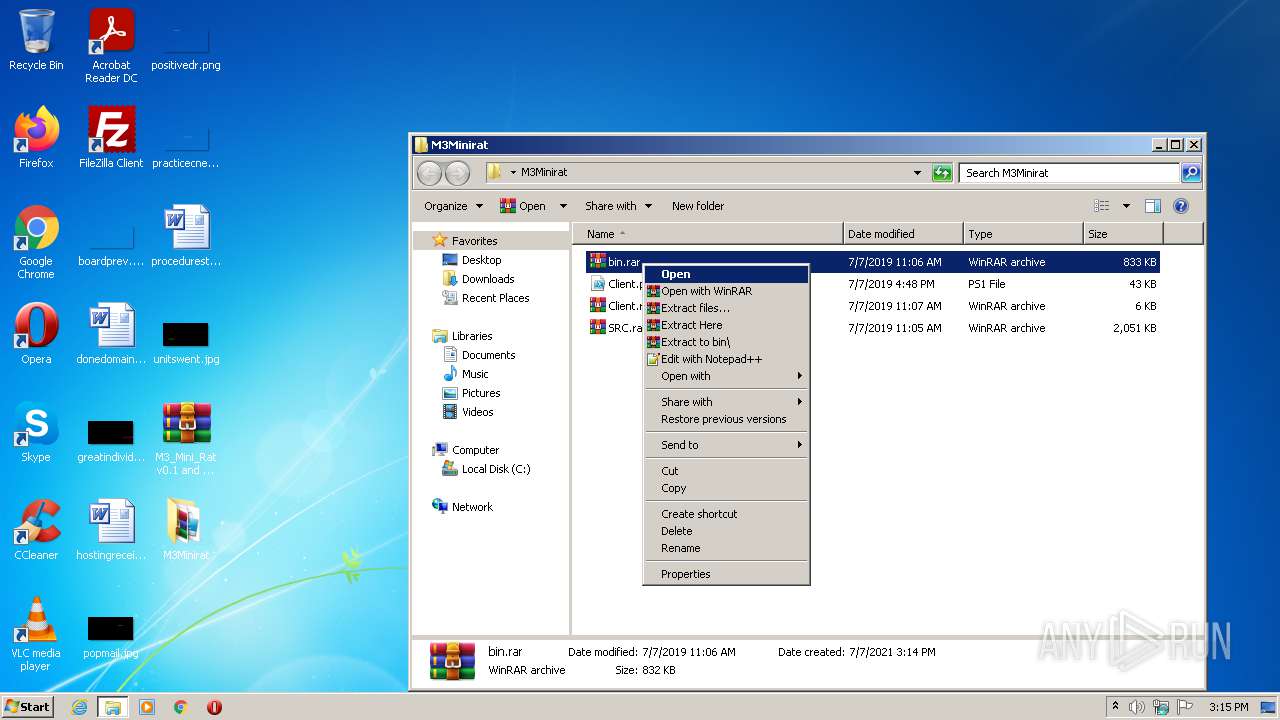Choose Extract files... in context menu

[726, 308]
